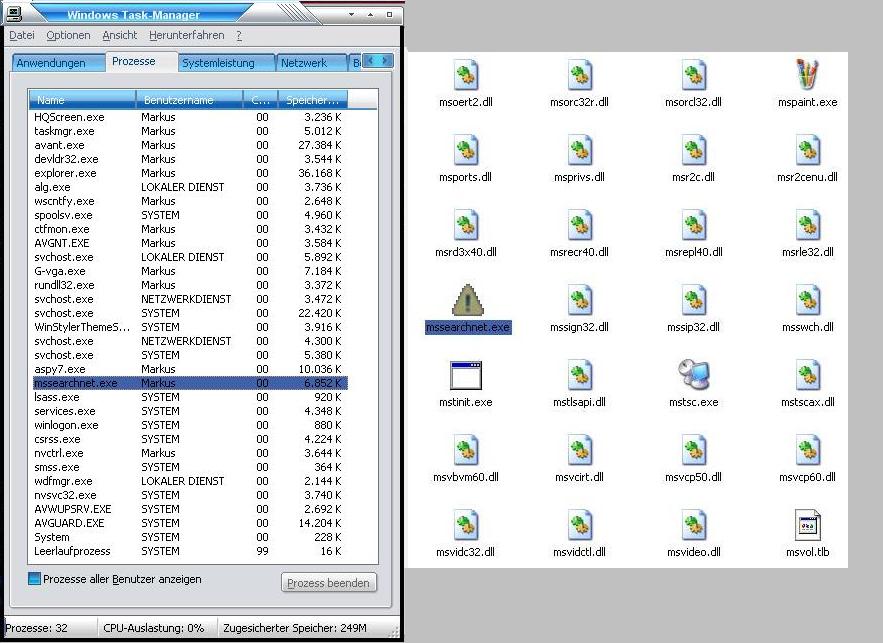Switch to the Systemleistung tab
Image resolution: width=883 pixels, height=643 pixels.
point(217,63)
